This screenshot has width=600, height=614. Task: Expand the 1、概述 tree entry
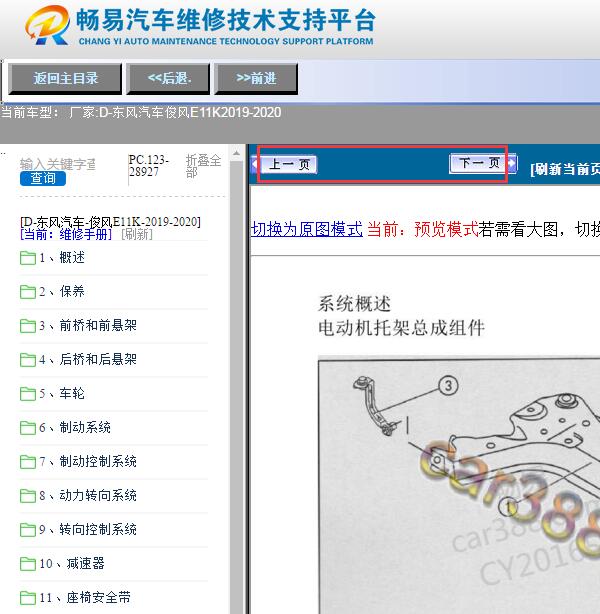[x=62, y=258]
